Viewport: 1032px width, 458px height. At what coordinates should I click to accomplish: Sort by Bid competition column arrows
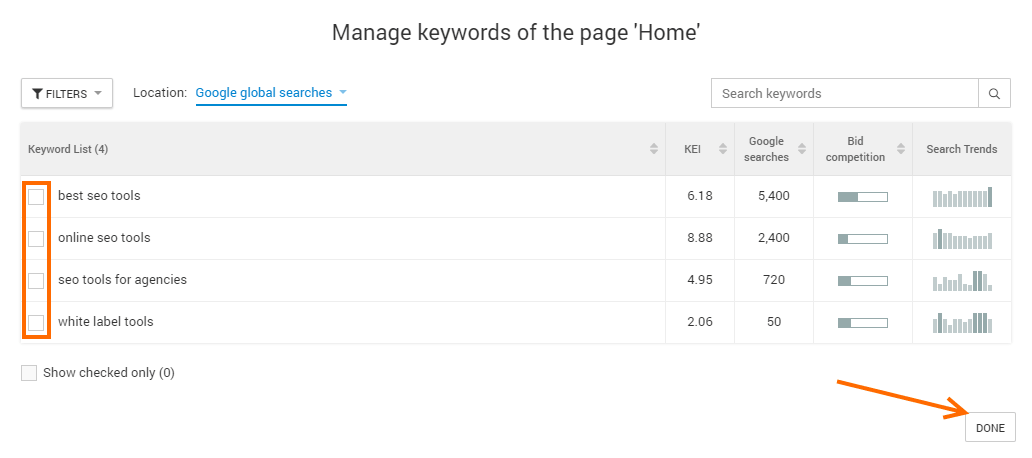click(x=901, y=149)
